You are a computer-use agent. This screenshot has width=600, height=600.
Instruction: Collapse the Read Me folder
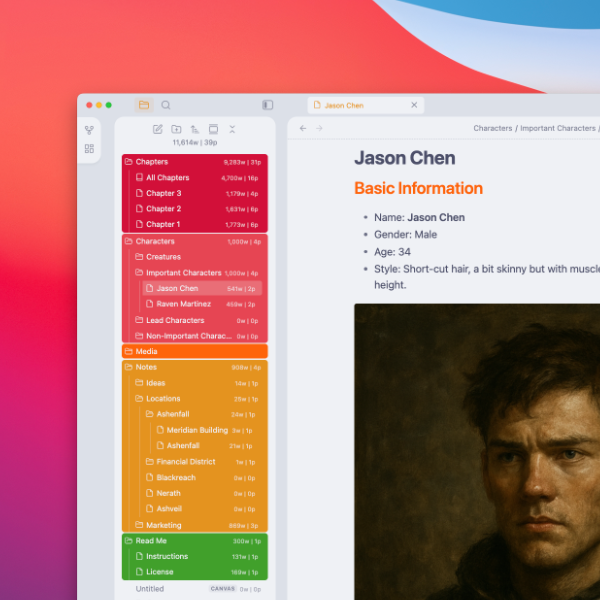tap(195, 541)
